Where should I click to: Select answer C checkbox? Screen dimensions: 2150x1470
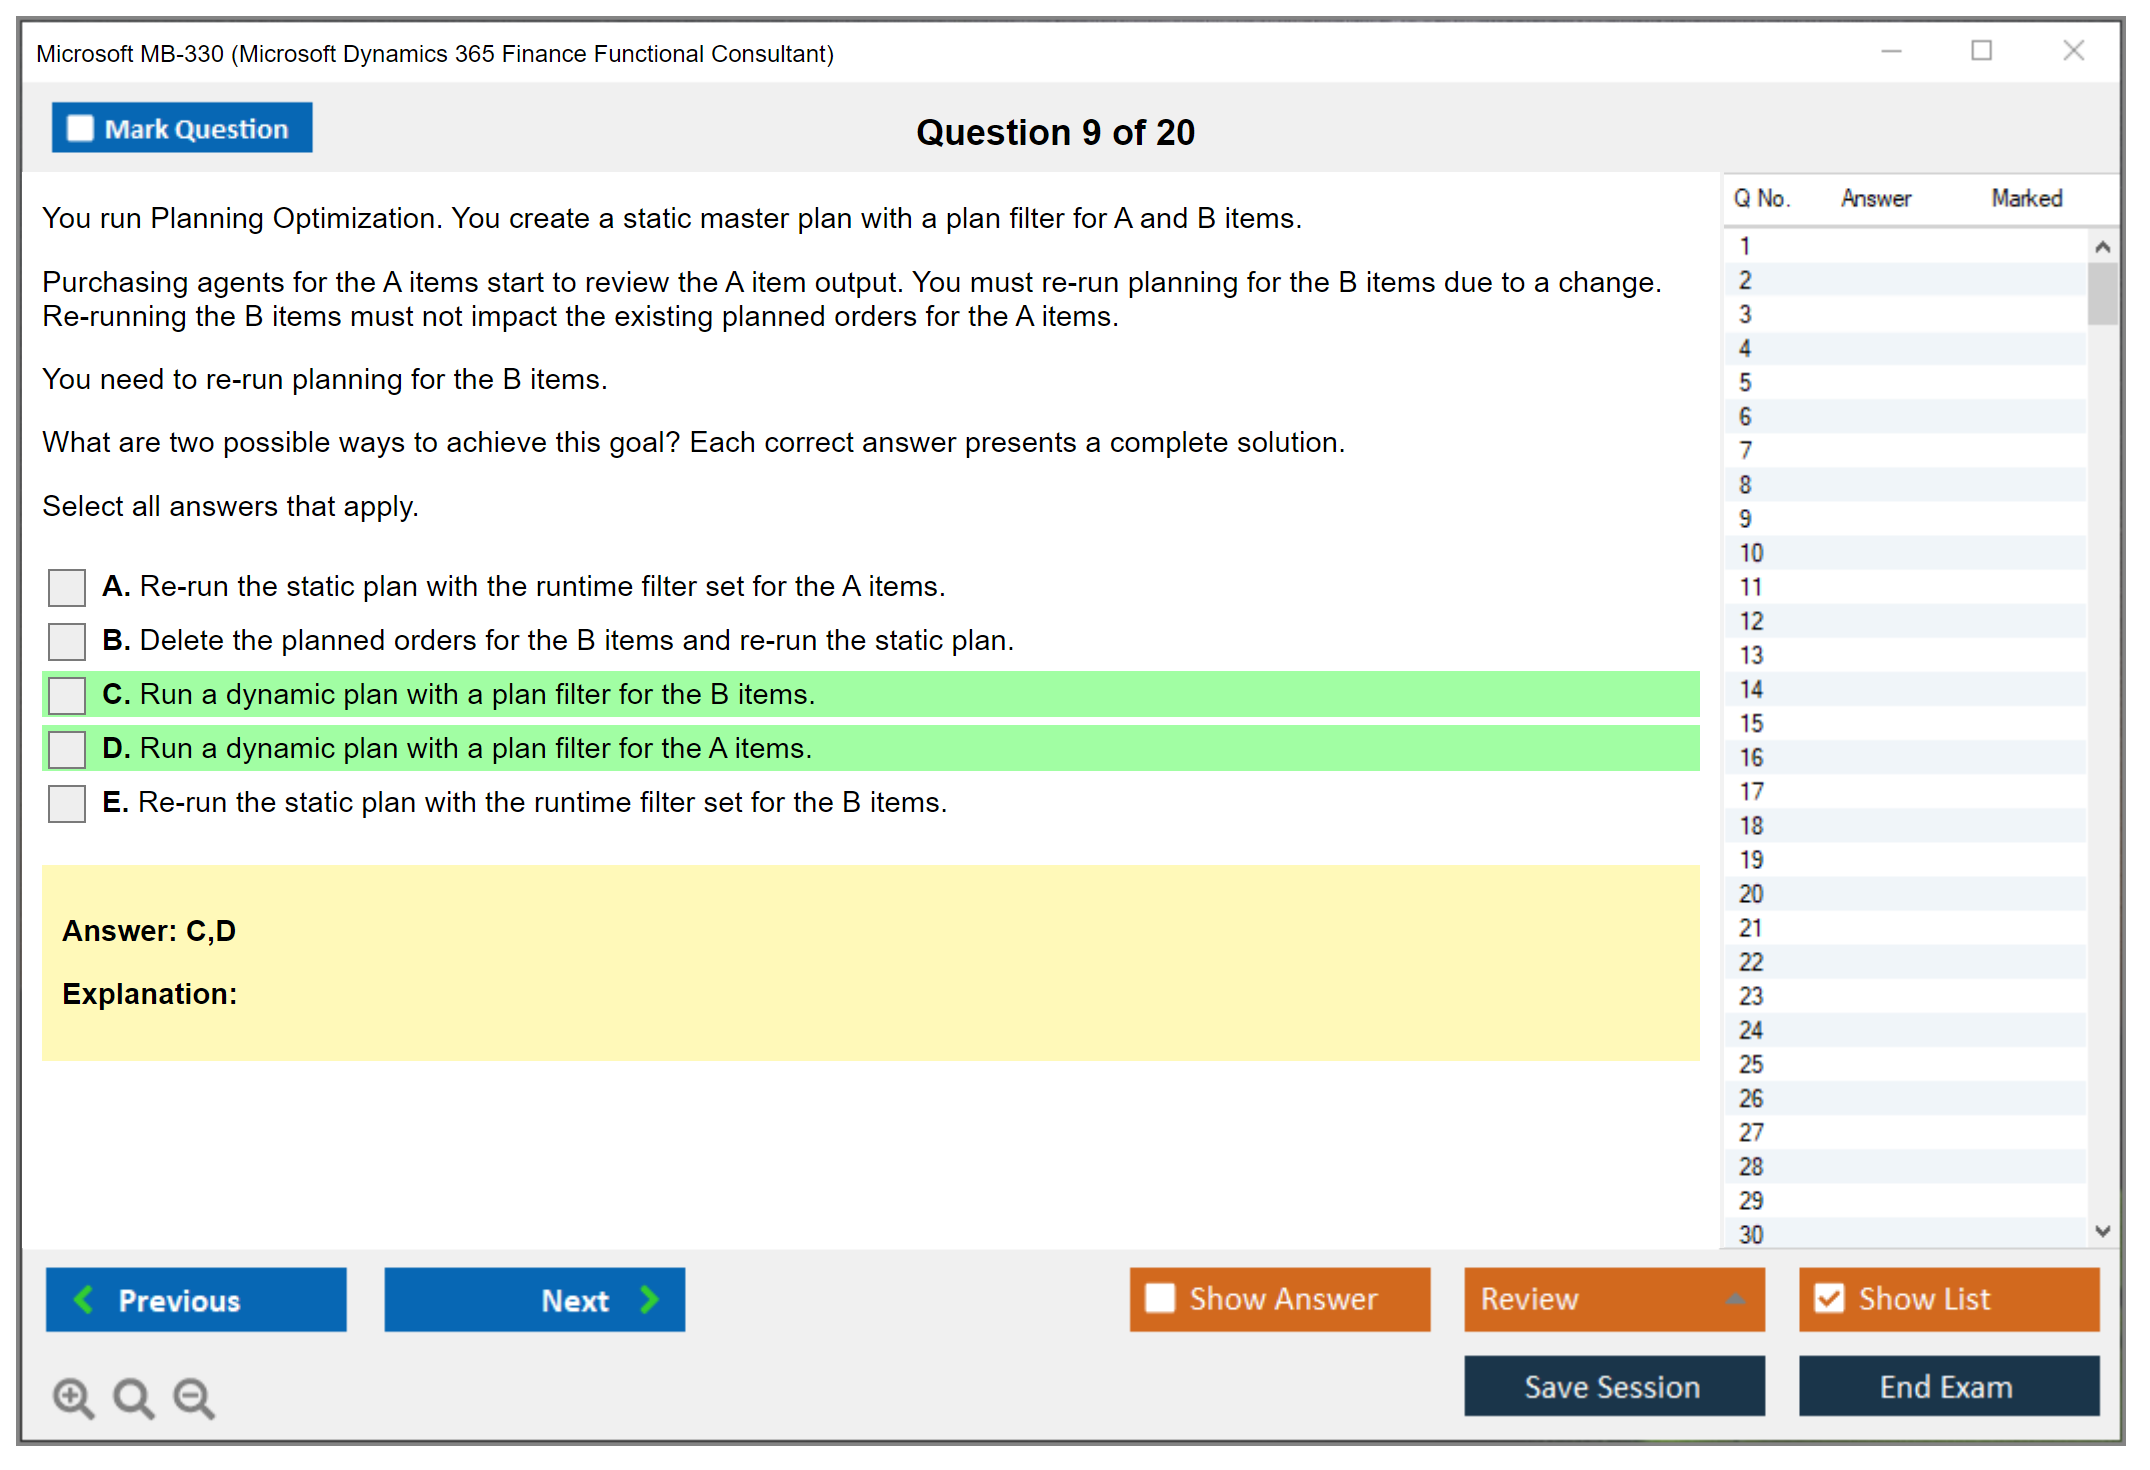click(67, 695)
